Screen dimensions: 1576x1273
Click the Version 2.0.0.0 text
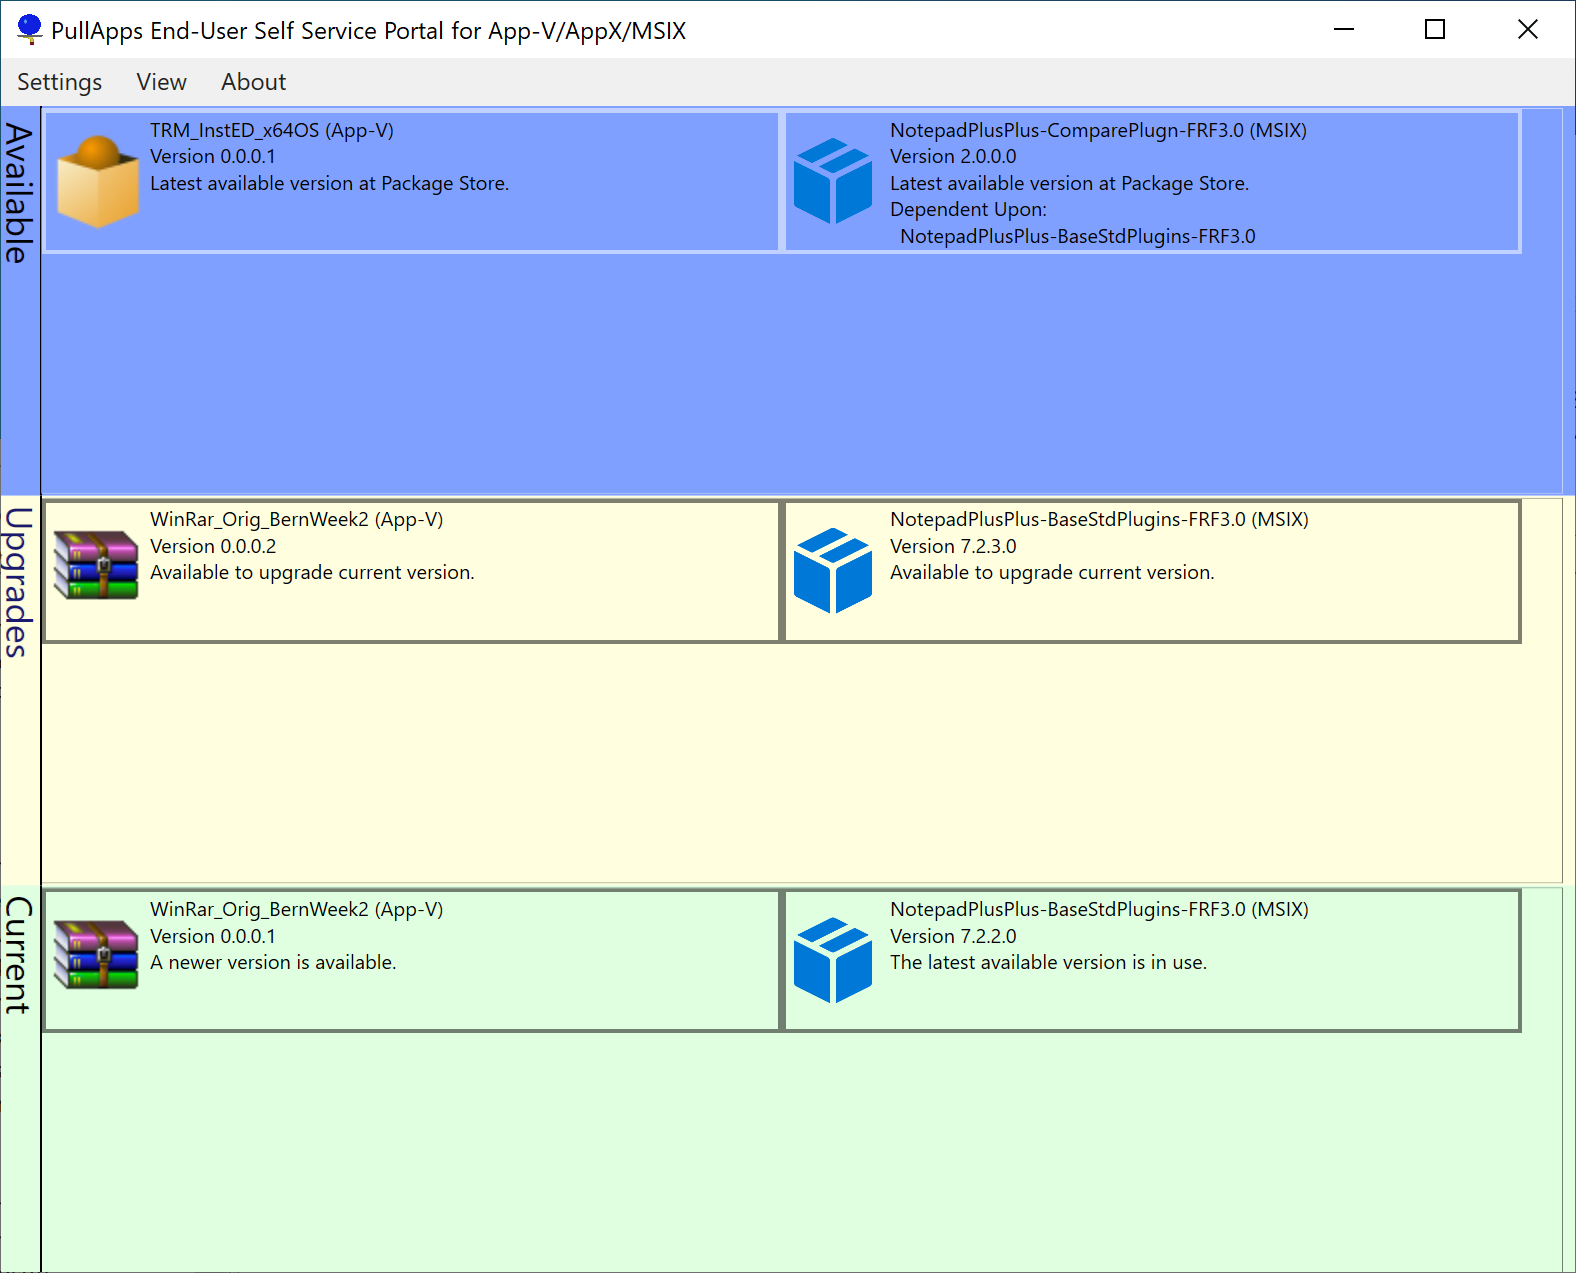pyautogui.click(x=953, y=156)
